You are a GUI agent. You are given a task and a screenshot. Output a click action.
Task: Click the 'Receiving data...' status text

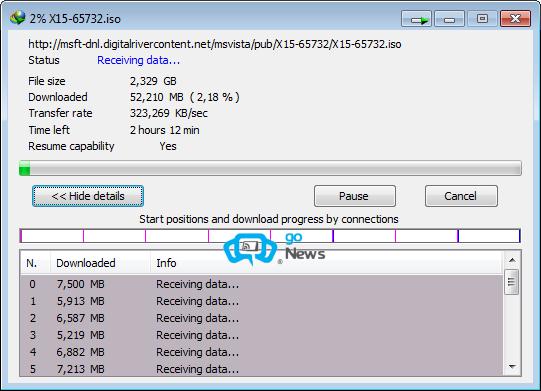[138, 60]
